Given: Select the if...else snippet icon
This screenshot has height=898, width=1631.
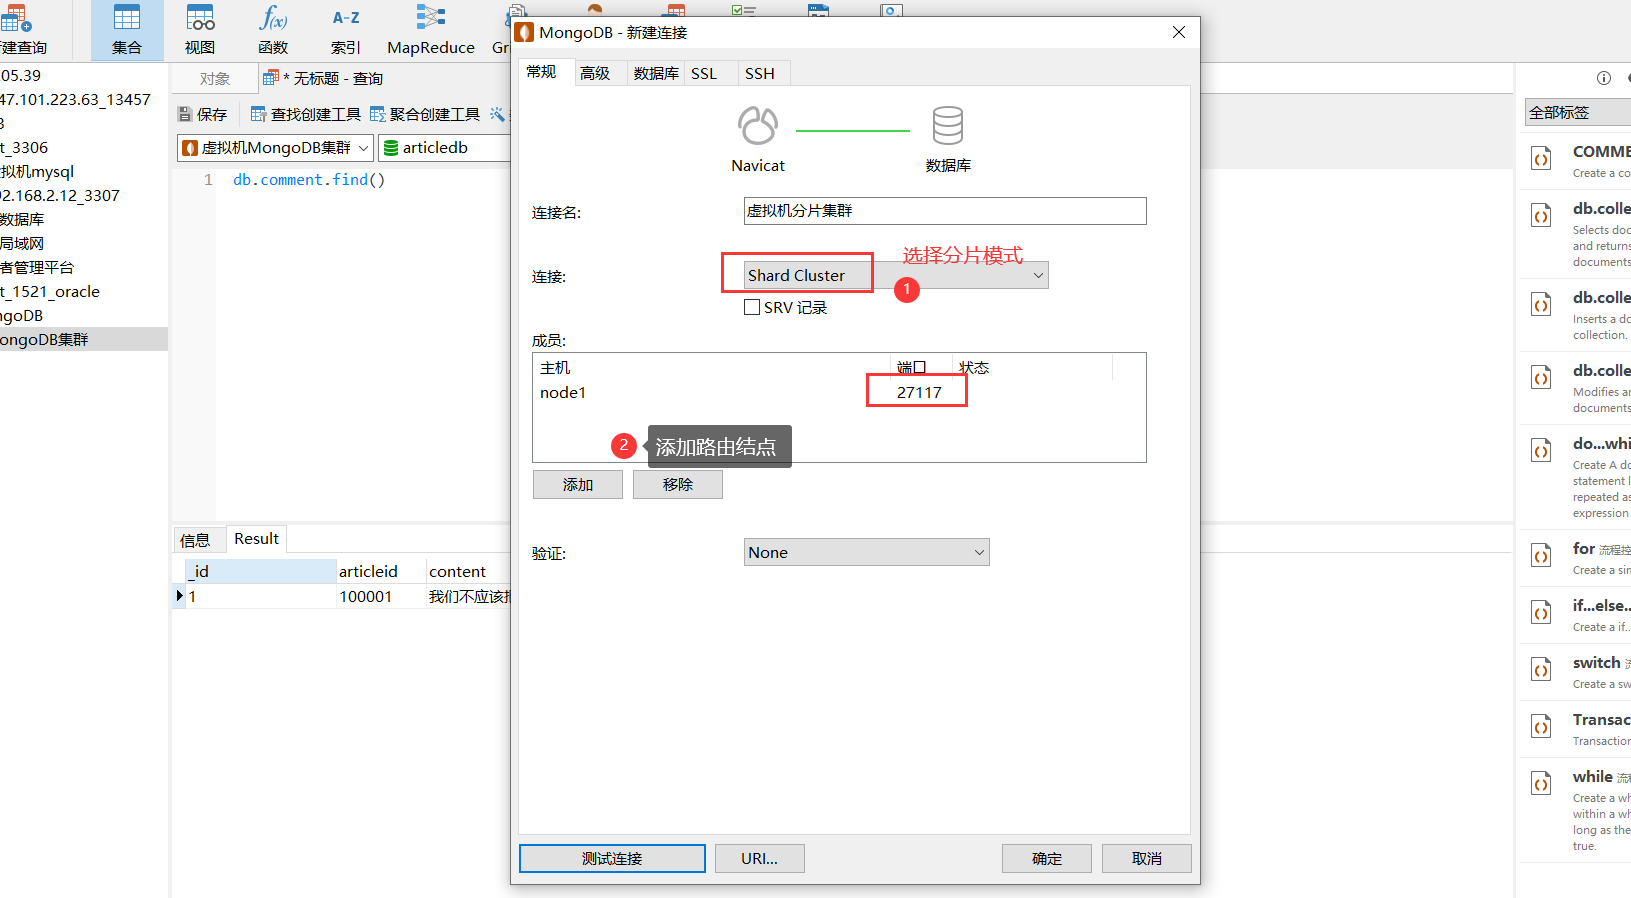Looking at the screenshot, I should point(1542,612).
